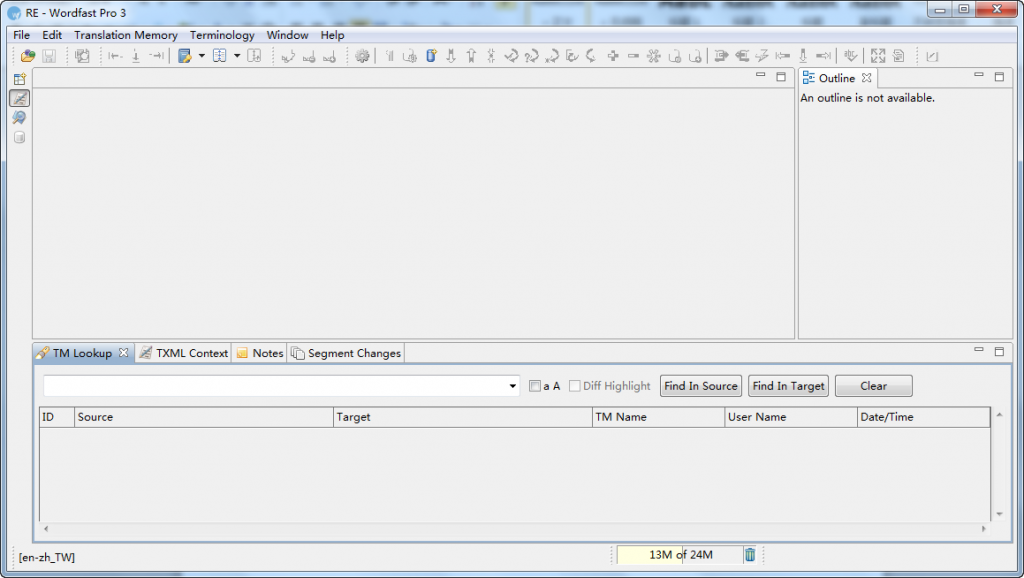Enable the 'a A' case-sensitive checkbox
The height and width of the screenshot is (578, 1024).
536,386
